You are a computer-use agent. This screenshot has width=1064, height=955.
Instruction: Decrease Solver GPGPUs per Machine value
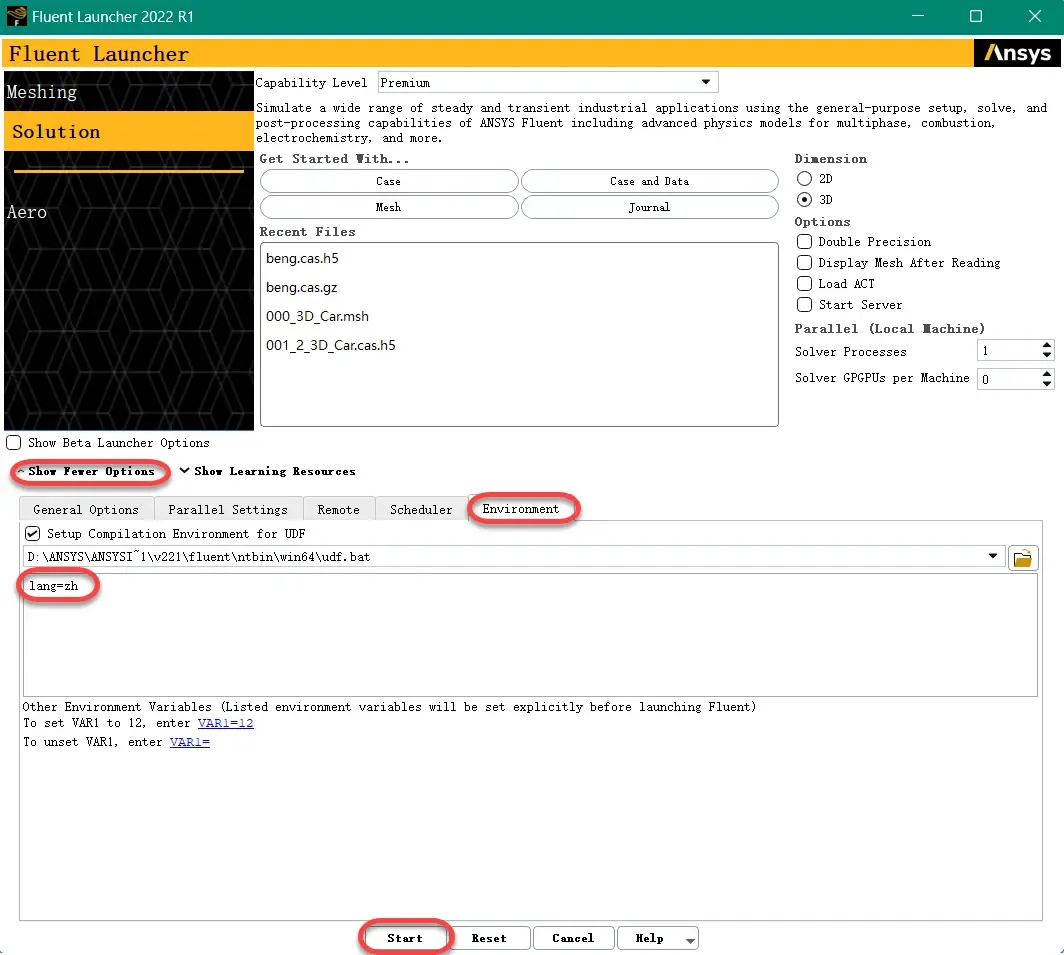[x=1046, y=383]
